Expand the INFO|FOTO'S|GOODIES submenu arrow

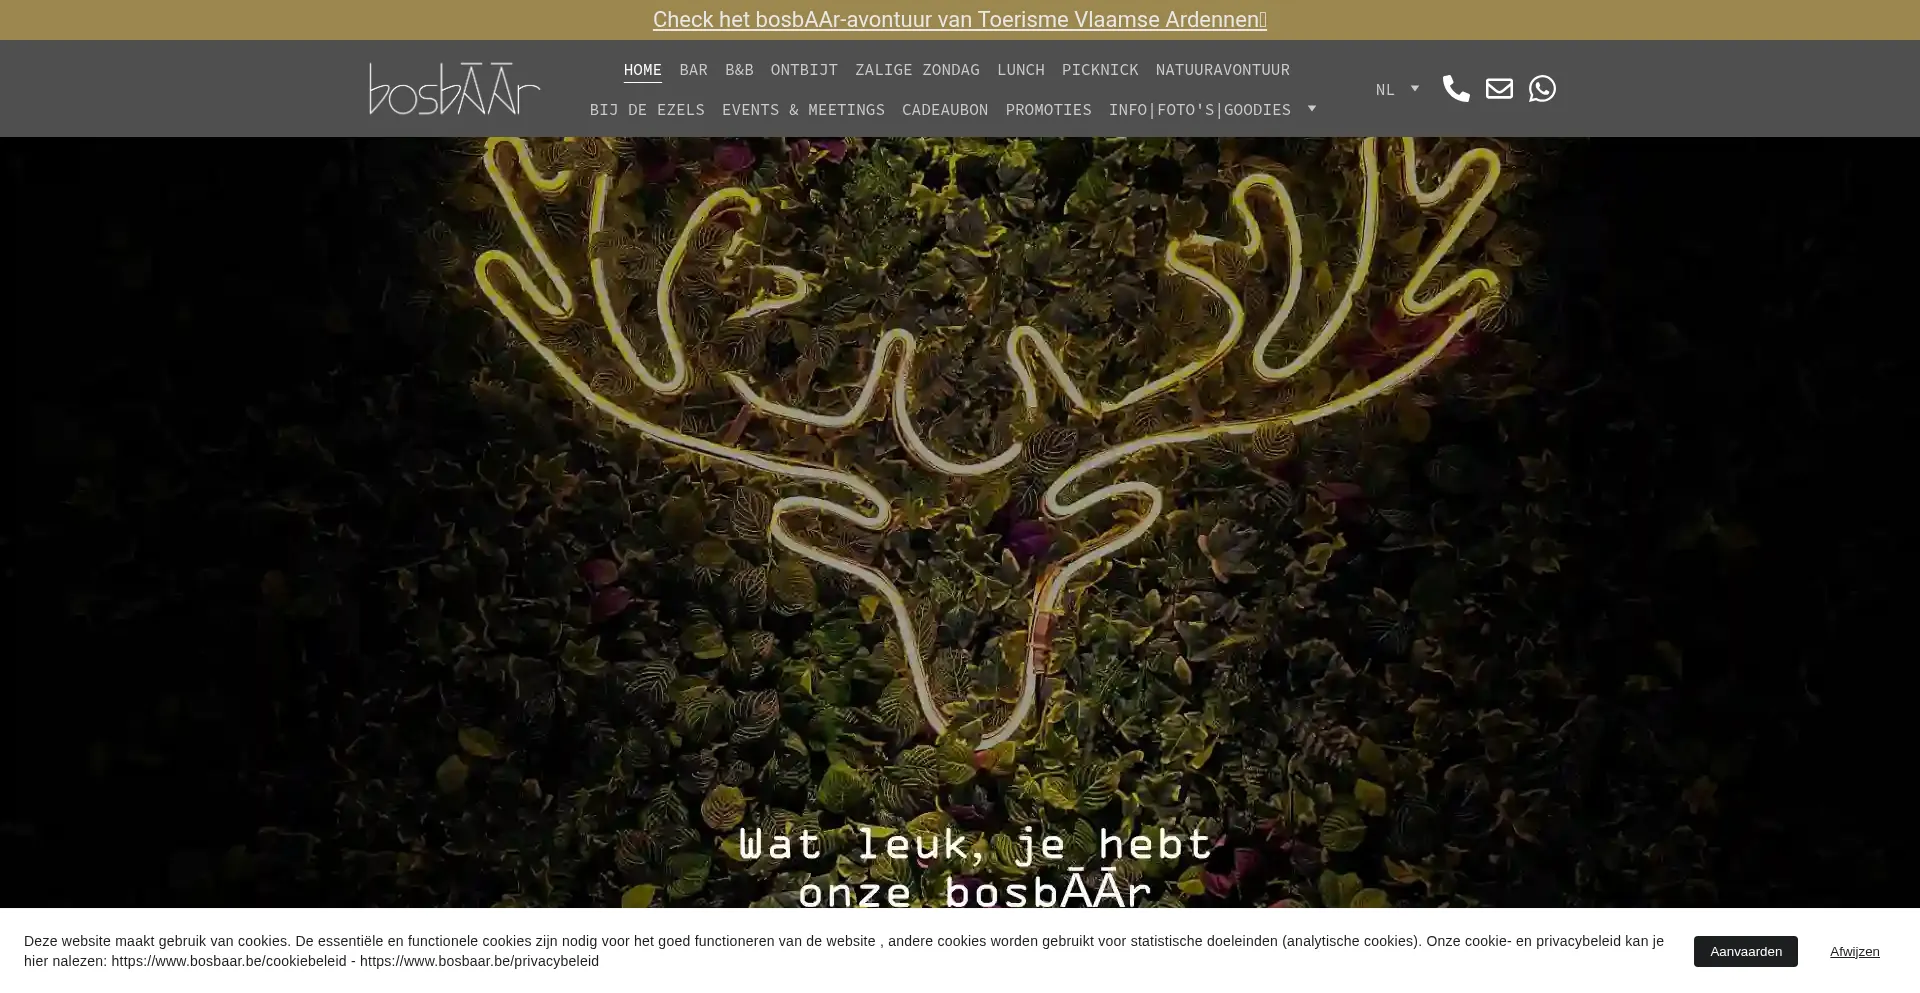1312,109
